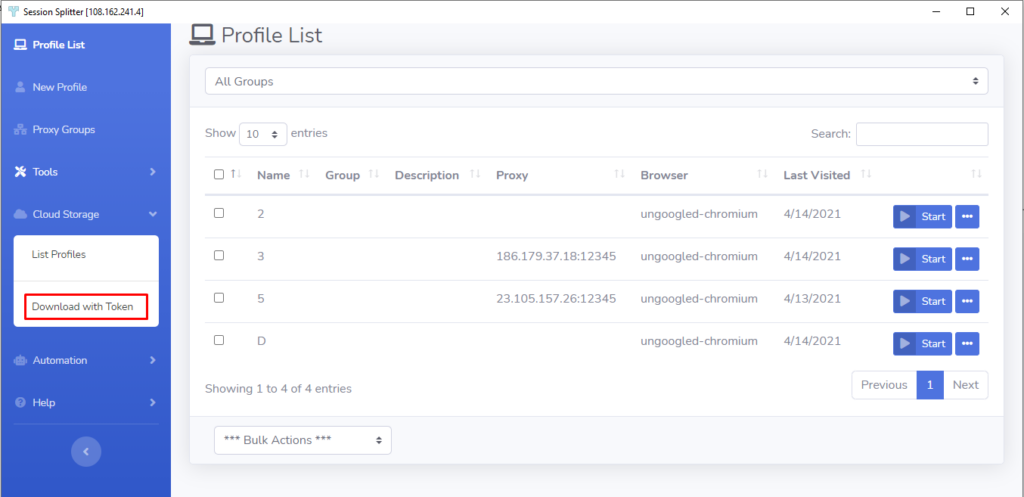Start profile D
The height and width of the screenshot is (497, 1024).
pyautogui.click(x=922, y=344)
